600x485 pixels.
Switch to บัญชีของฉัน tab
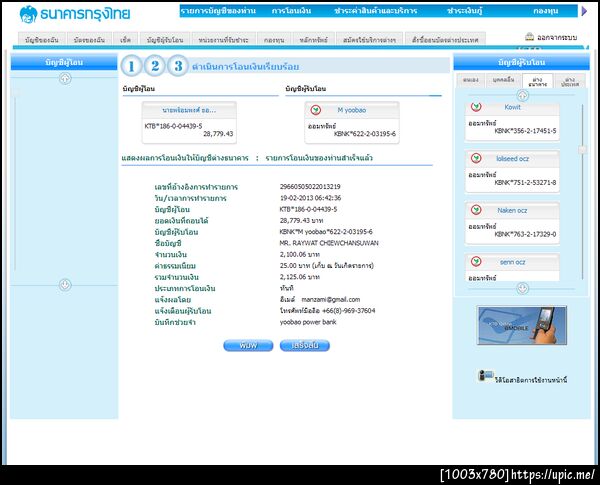point(42,39)
